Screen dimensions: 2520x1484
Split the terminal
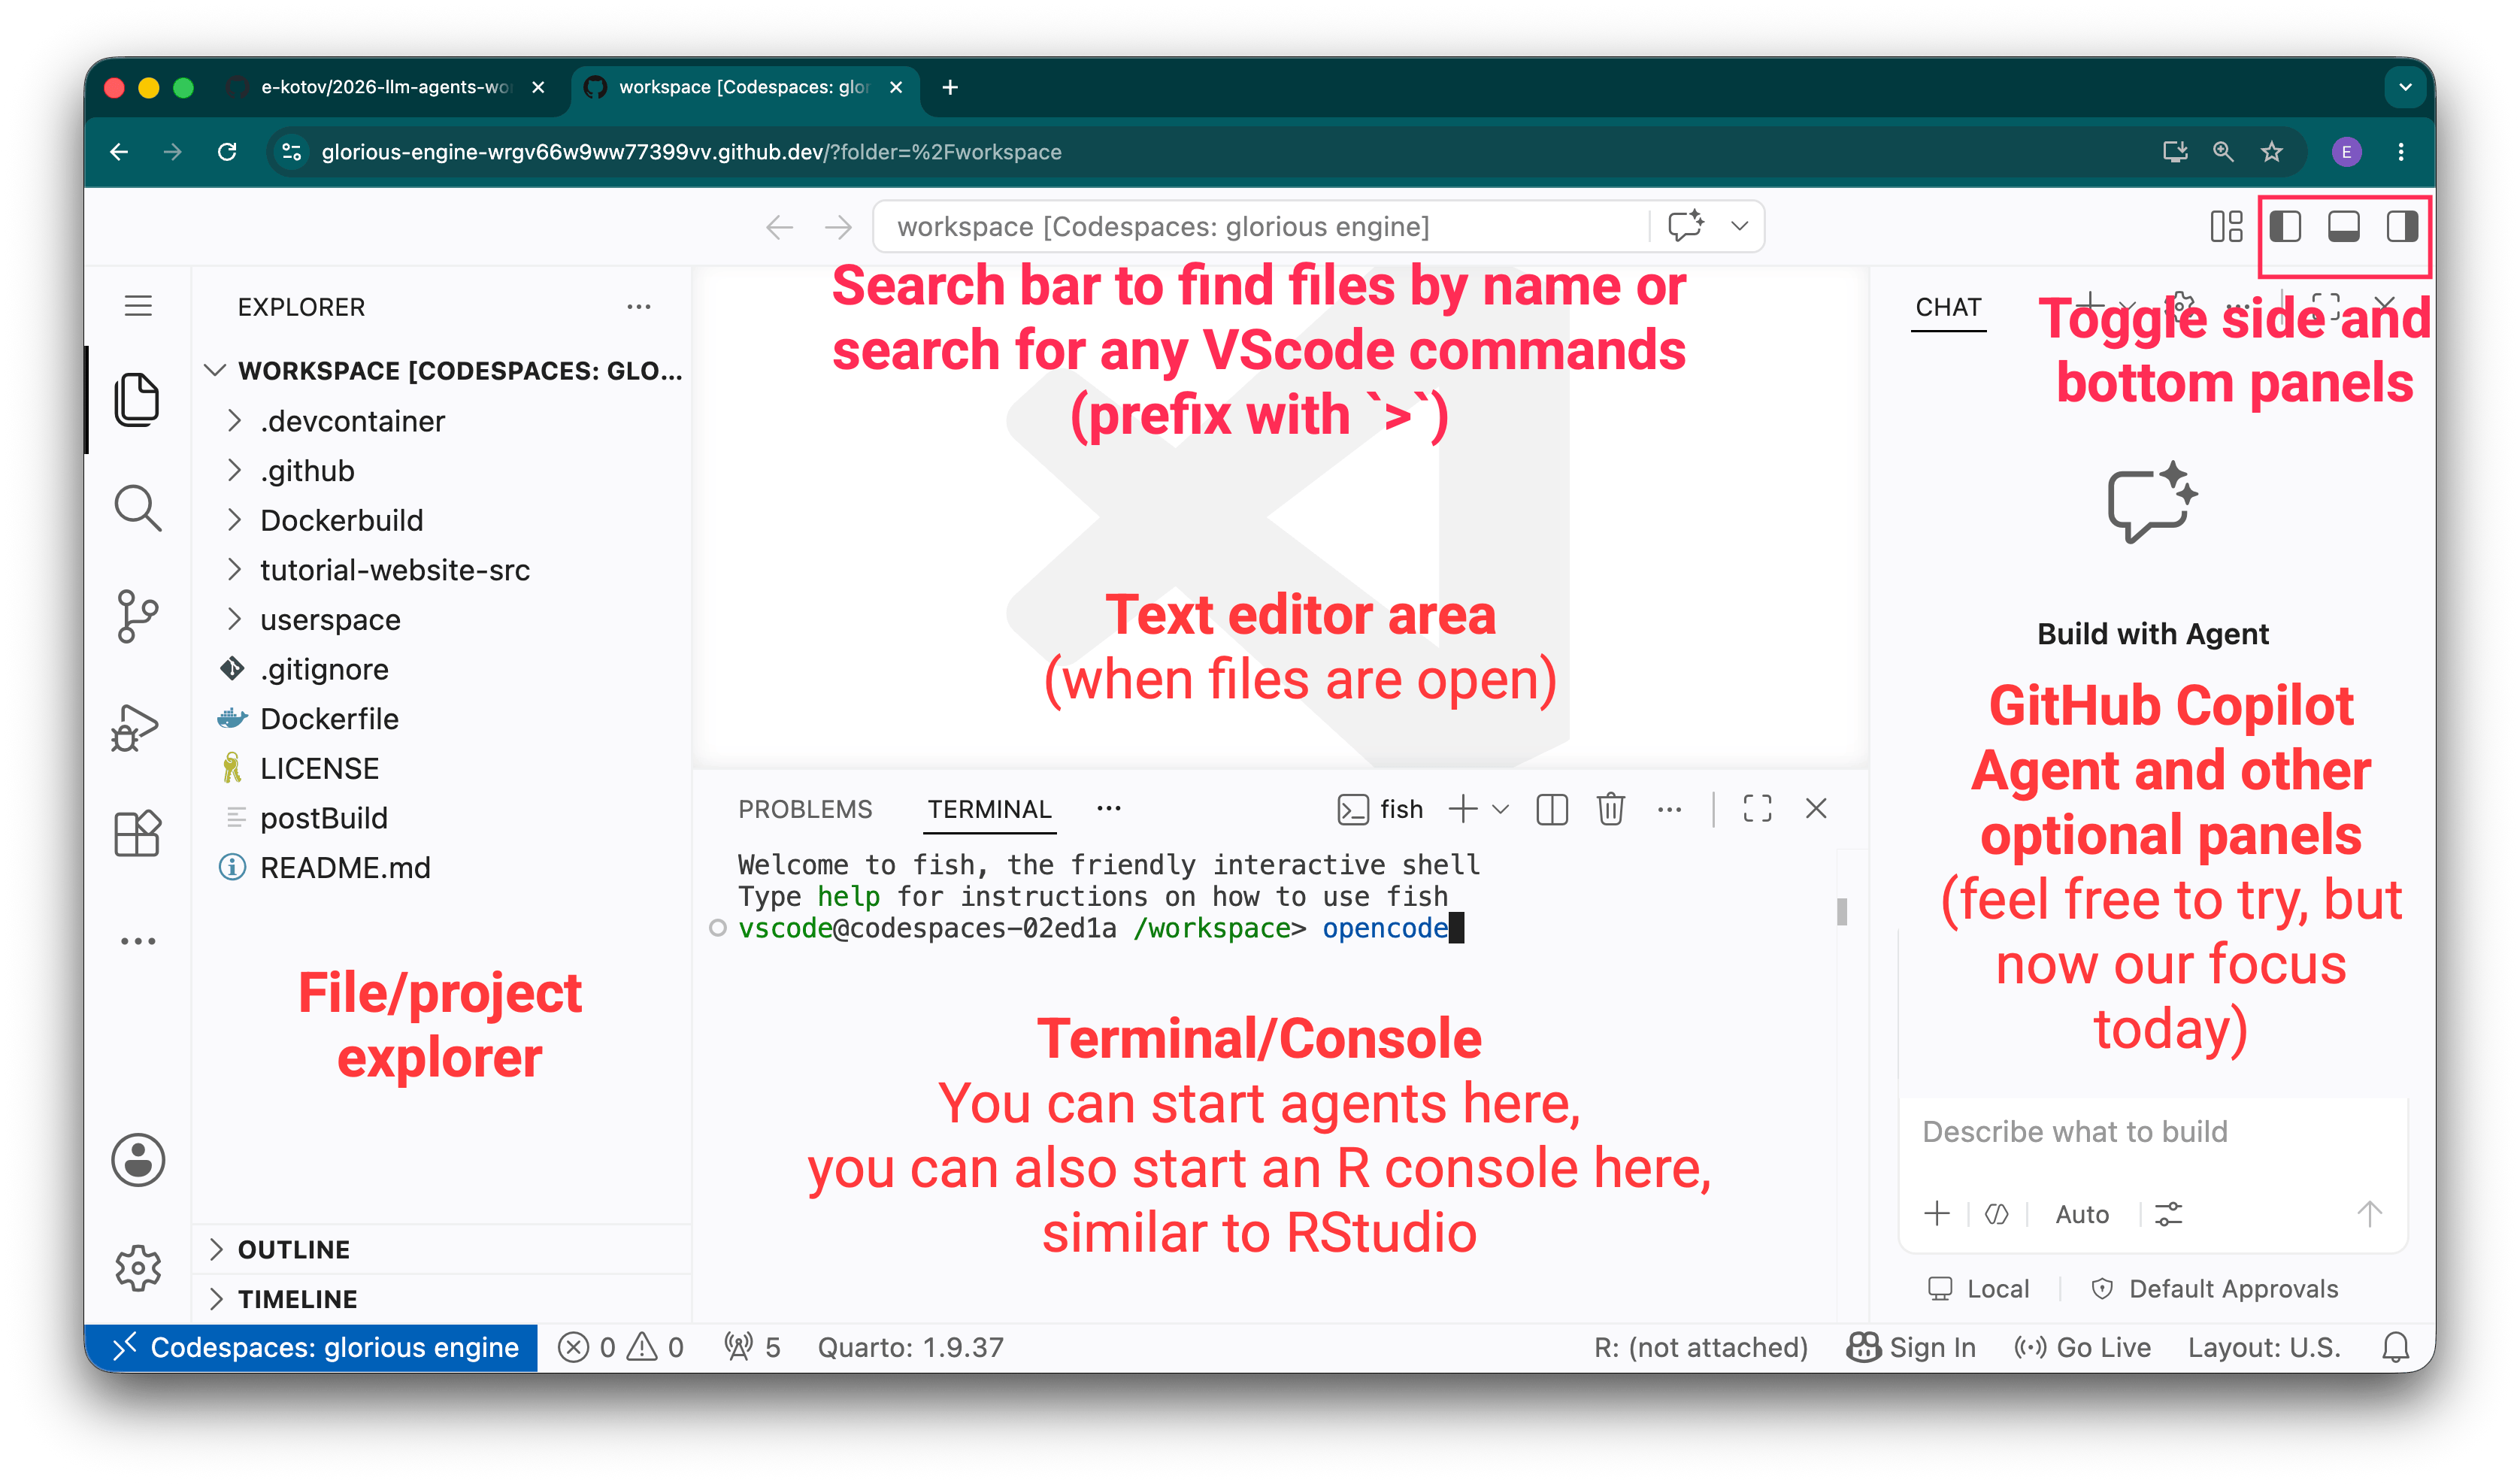tap(1551, 808)
